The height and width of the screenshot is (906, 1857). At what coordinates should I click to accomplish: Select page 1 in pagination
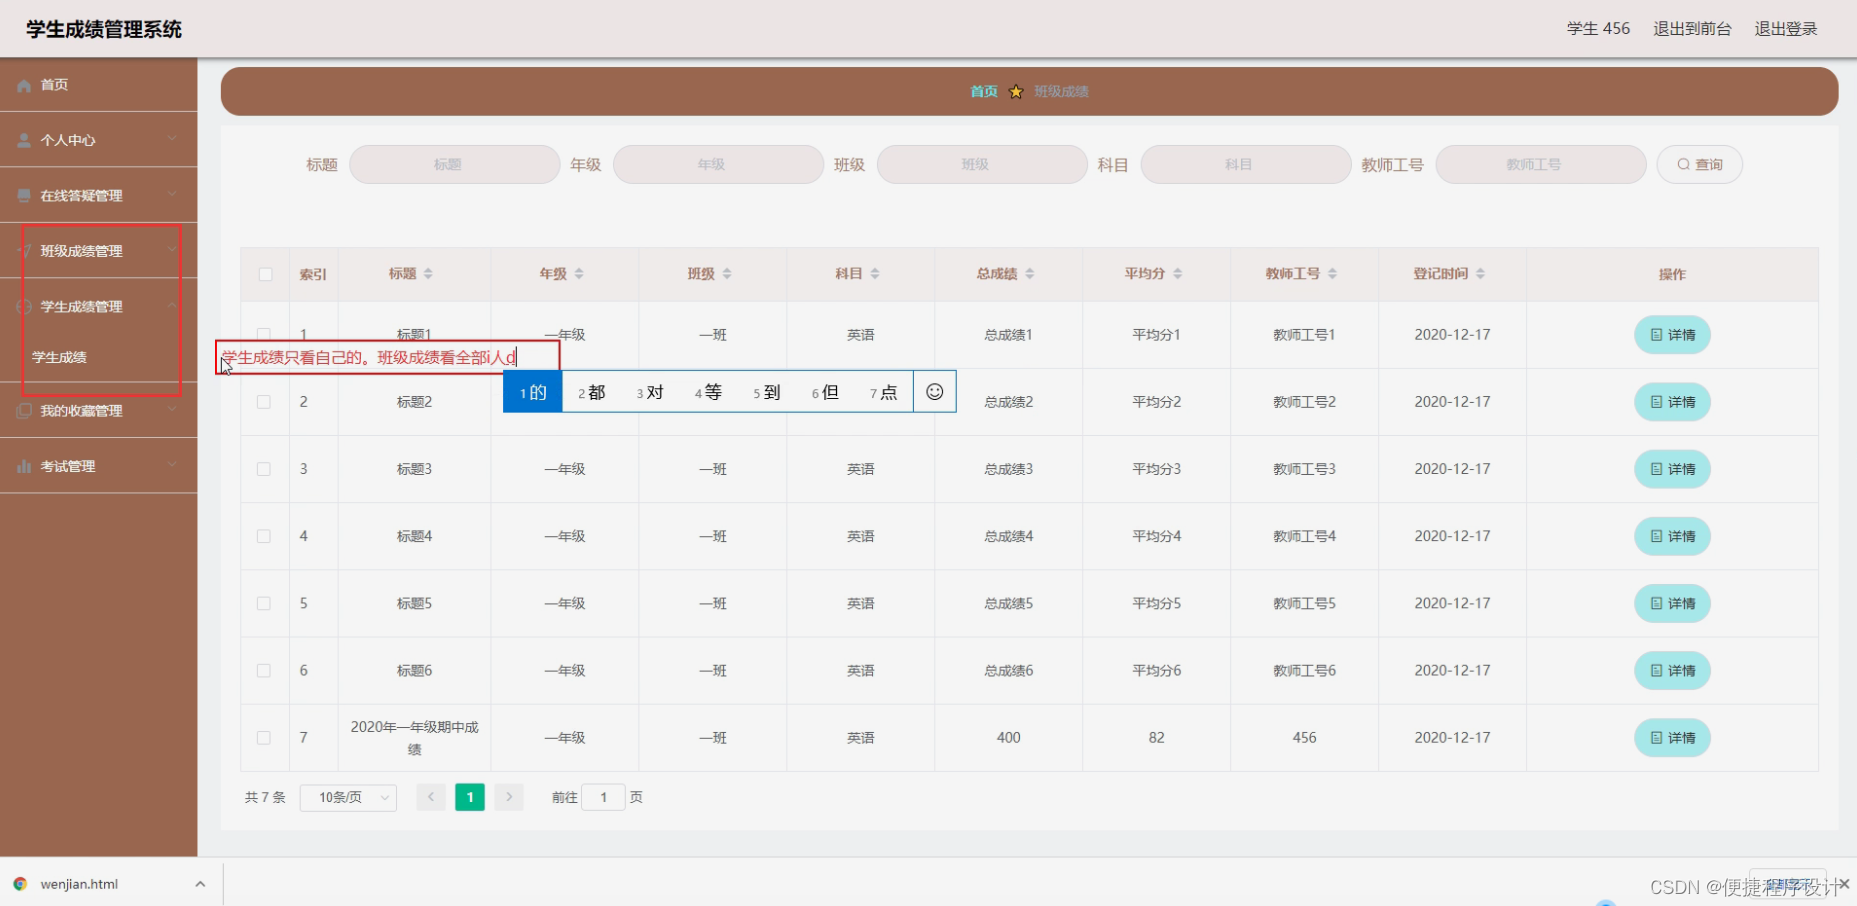(470, 797)
